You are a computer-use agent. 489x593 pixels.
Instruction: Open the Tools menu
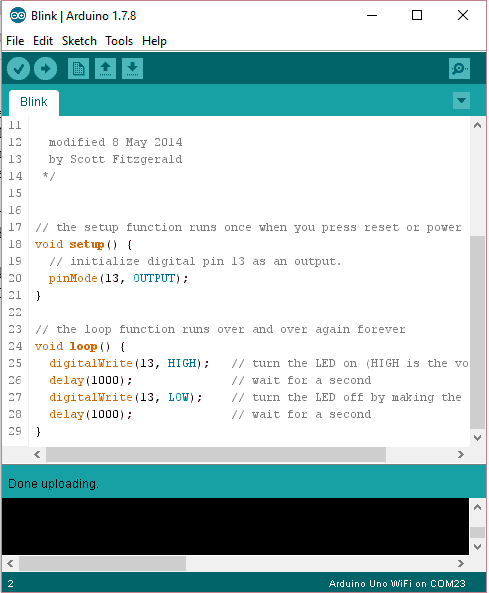[119, 41]
